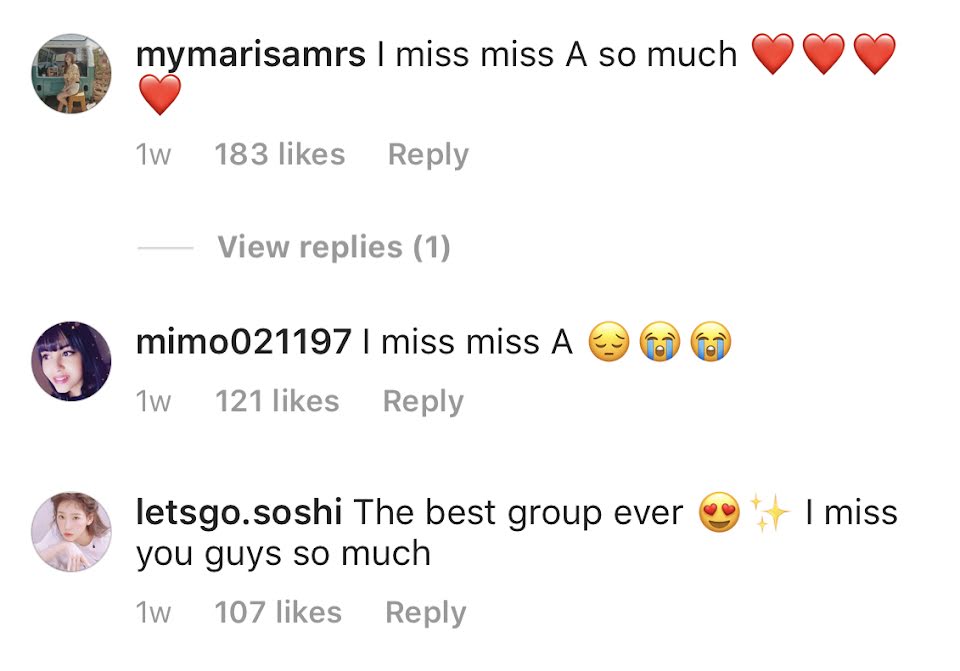Image resolution: width=960 pixels, height=671 pixels.
Task: Reply to letsgo.soshi comment
Action: tap(426, 613)
